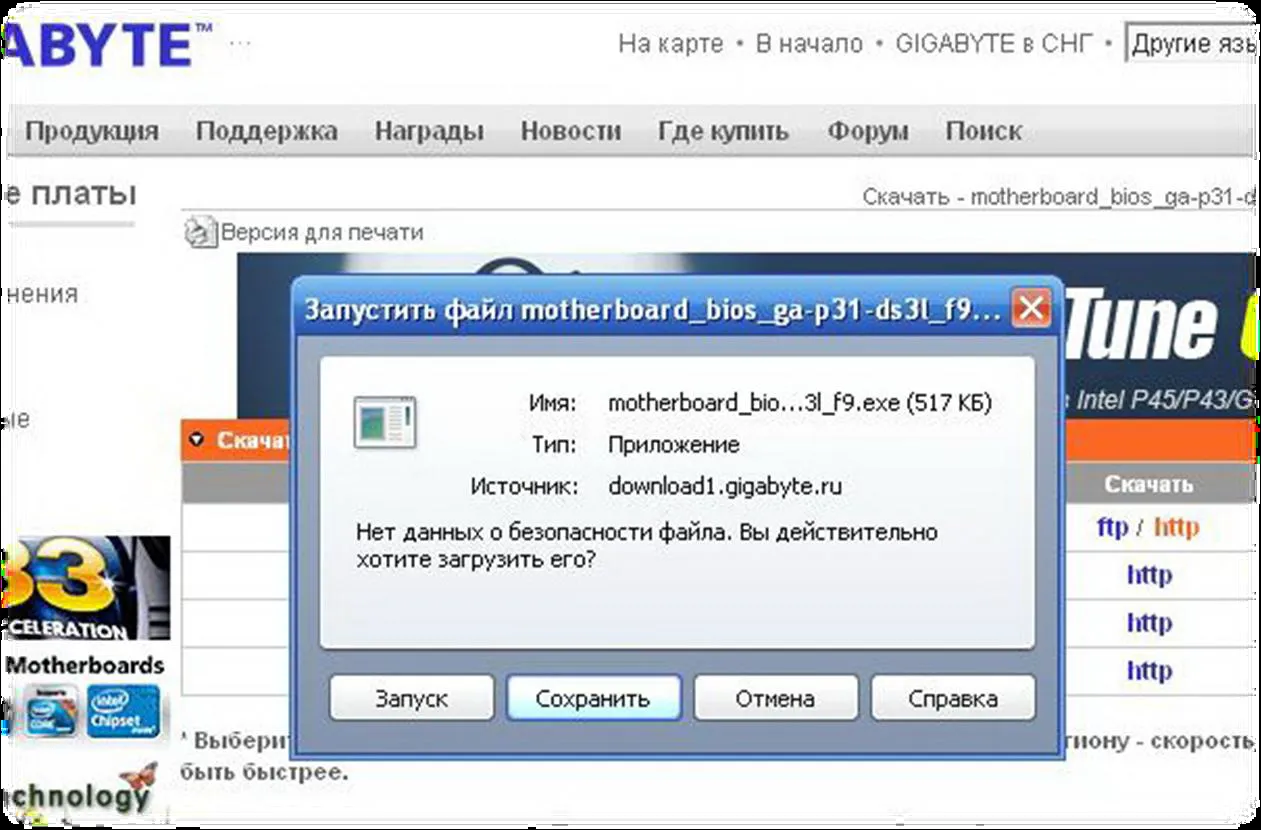
Task: Click the На карте link
Action: [670, 44]
